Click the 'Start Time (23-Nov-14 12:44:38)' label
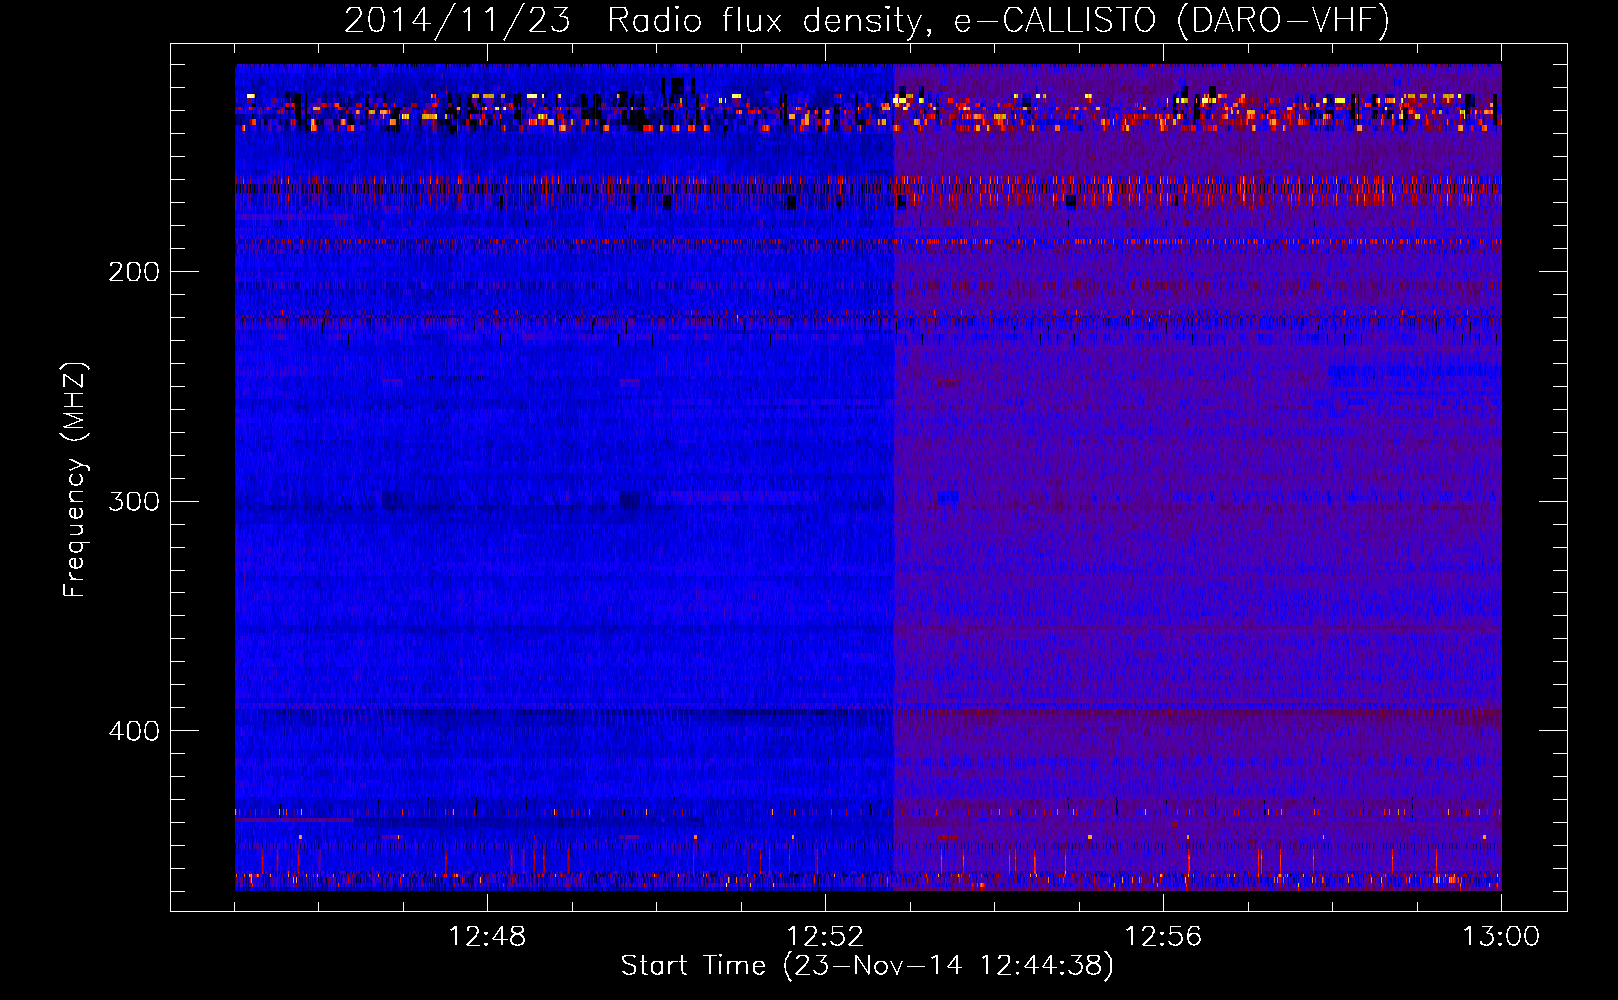 click(x=867, y=966)
